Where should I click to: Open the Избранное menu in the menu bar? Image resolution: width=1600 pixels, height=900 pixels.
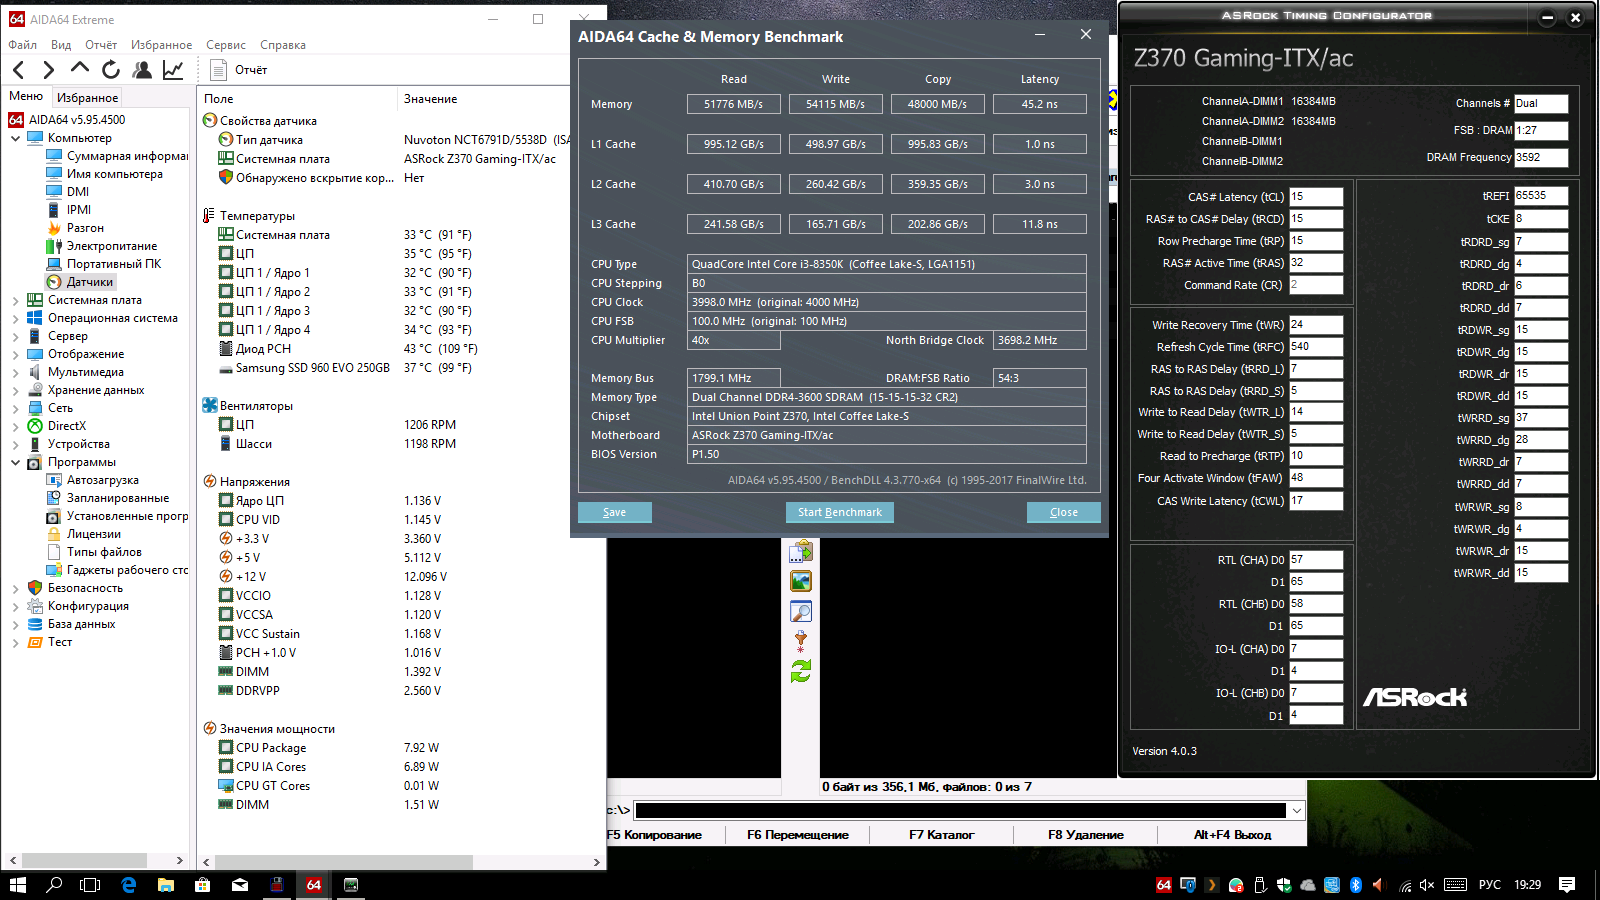pyautogui.click(x=161, y=45)
